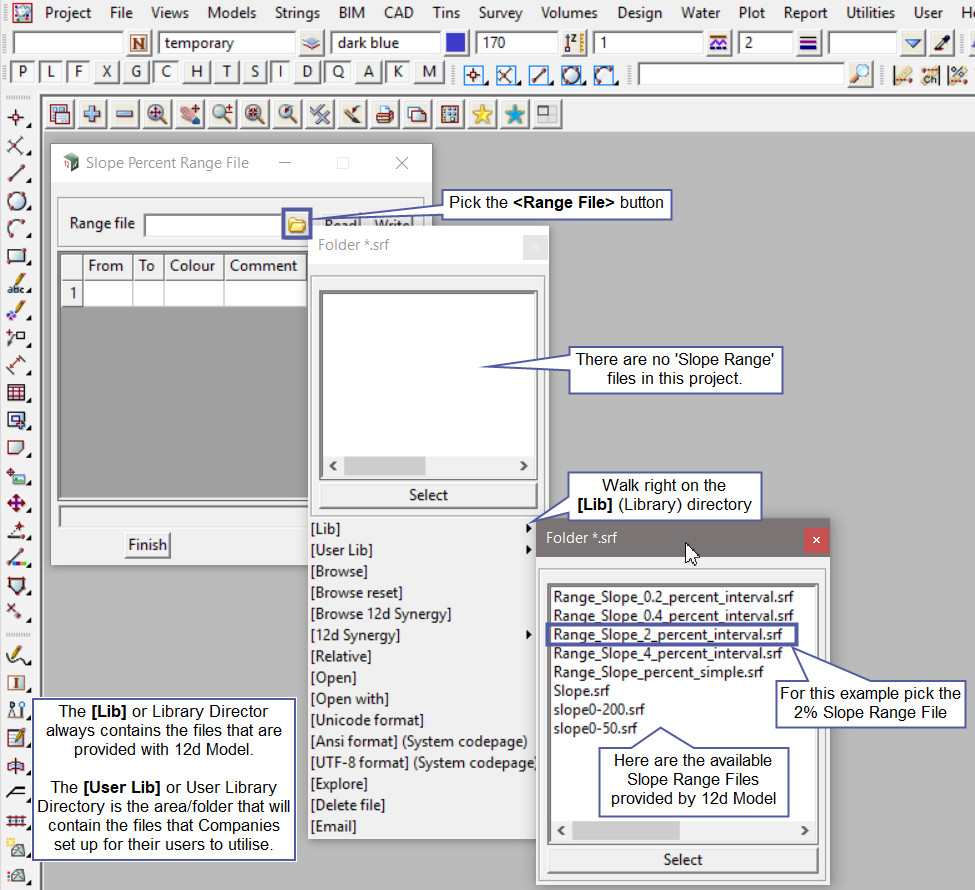Image resolution: width=975 pixels, height=890 pixels.
Task: Toggle the G snap button
Action: coord(137,73)
